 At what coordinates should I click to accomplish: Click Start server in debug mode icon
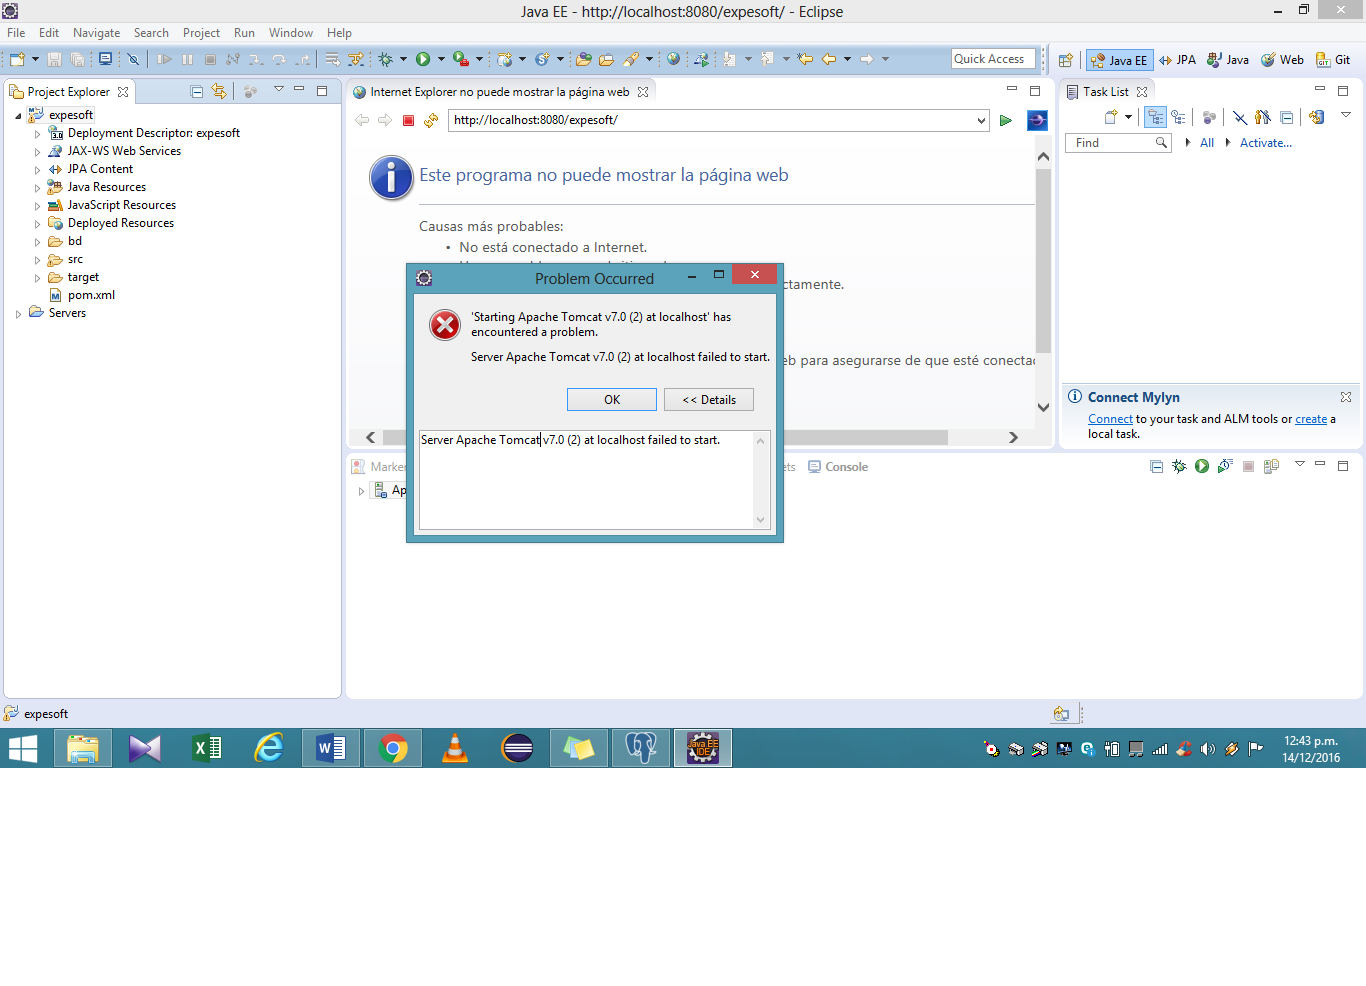1179,466
